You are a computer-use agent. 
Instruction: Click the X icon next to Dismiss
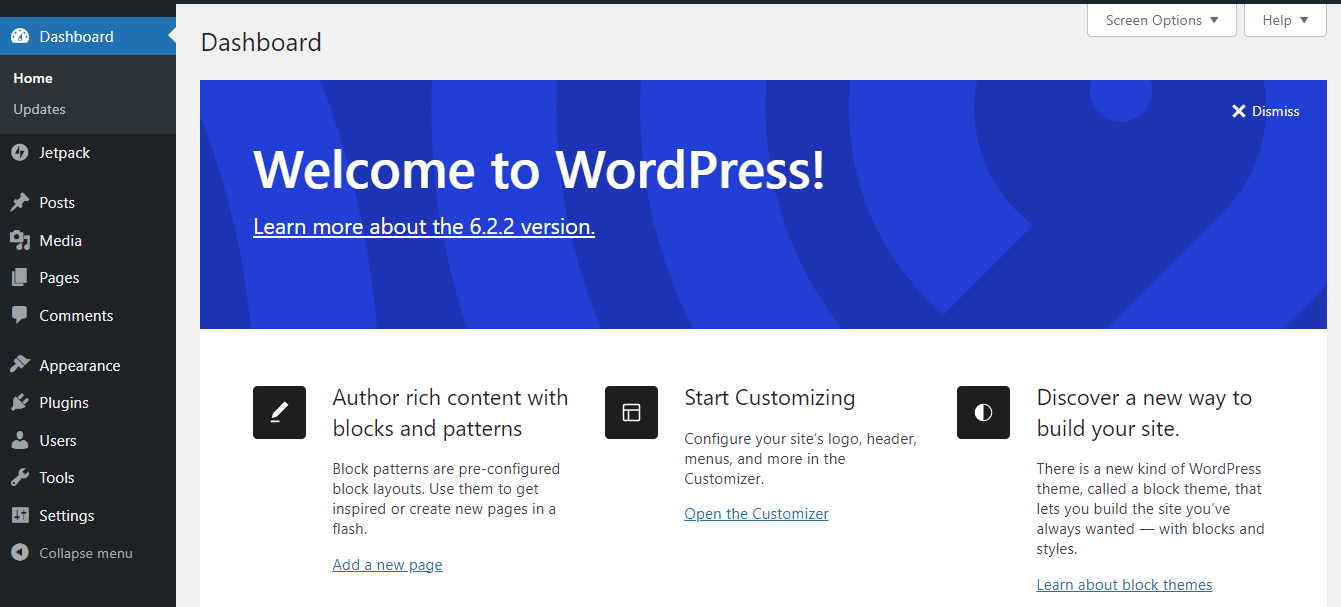pyautogui.click(x=1239, y=111)
